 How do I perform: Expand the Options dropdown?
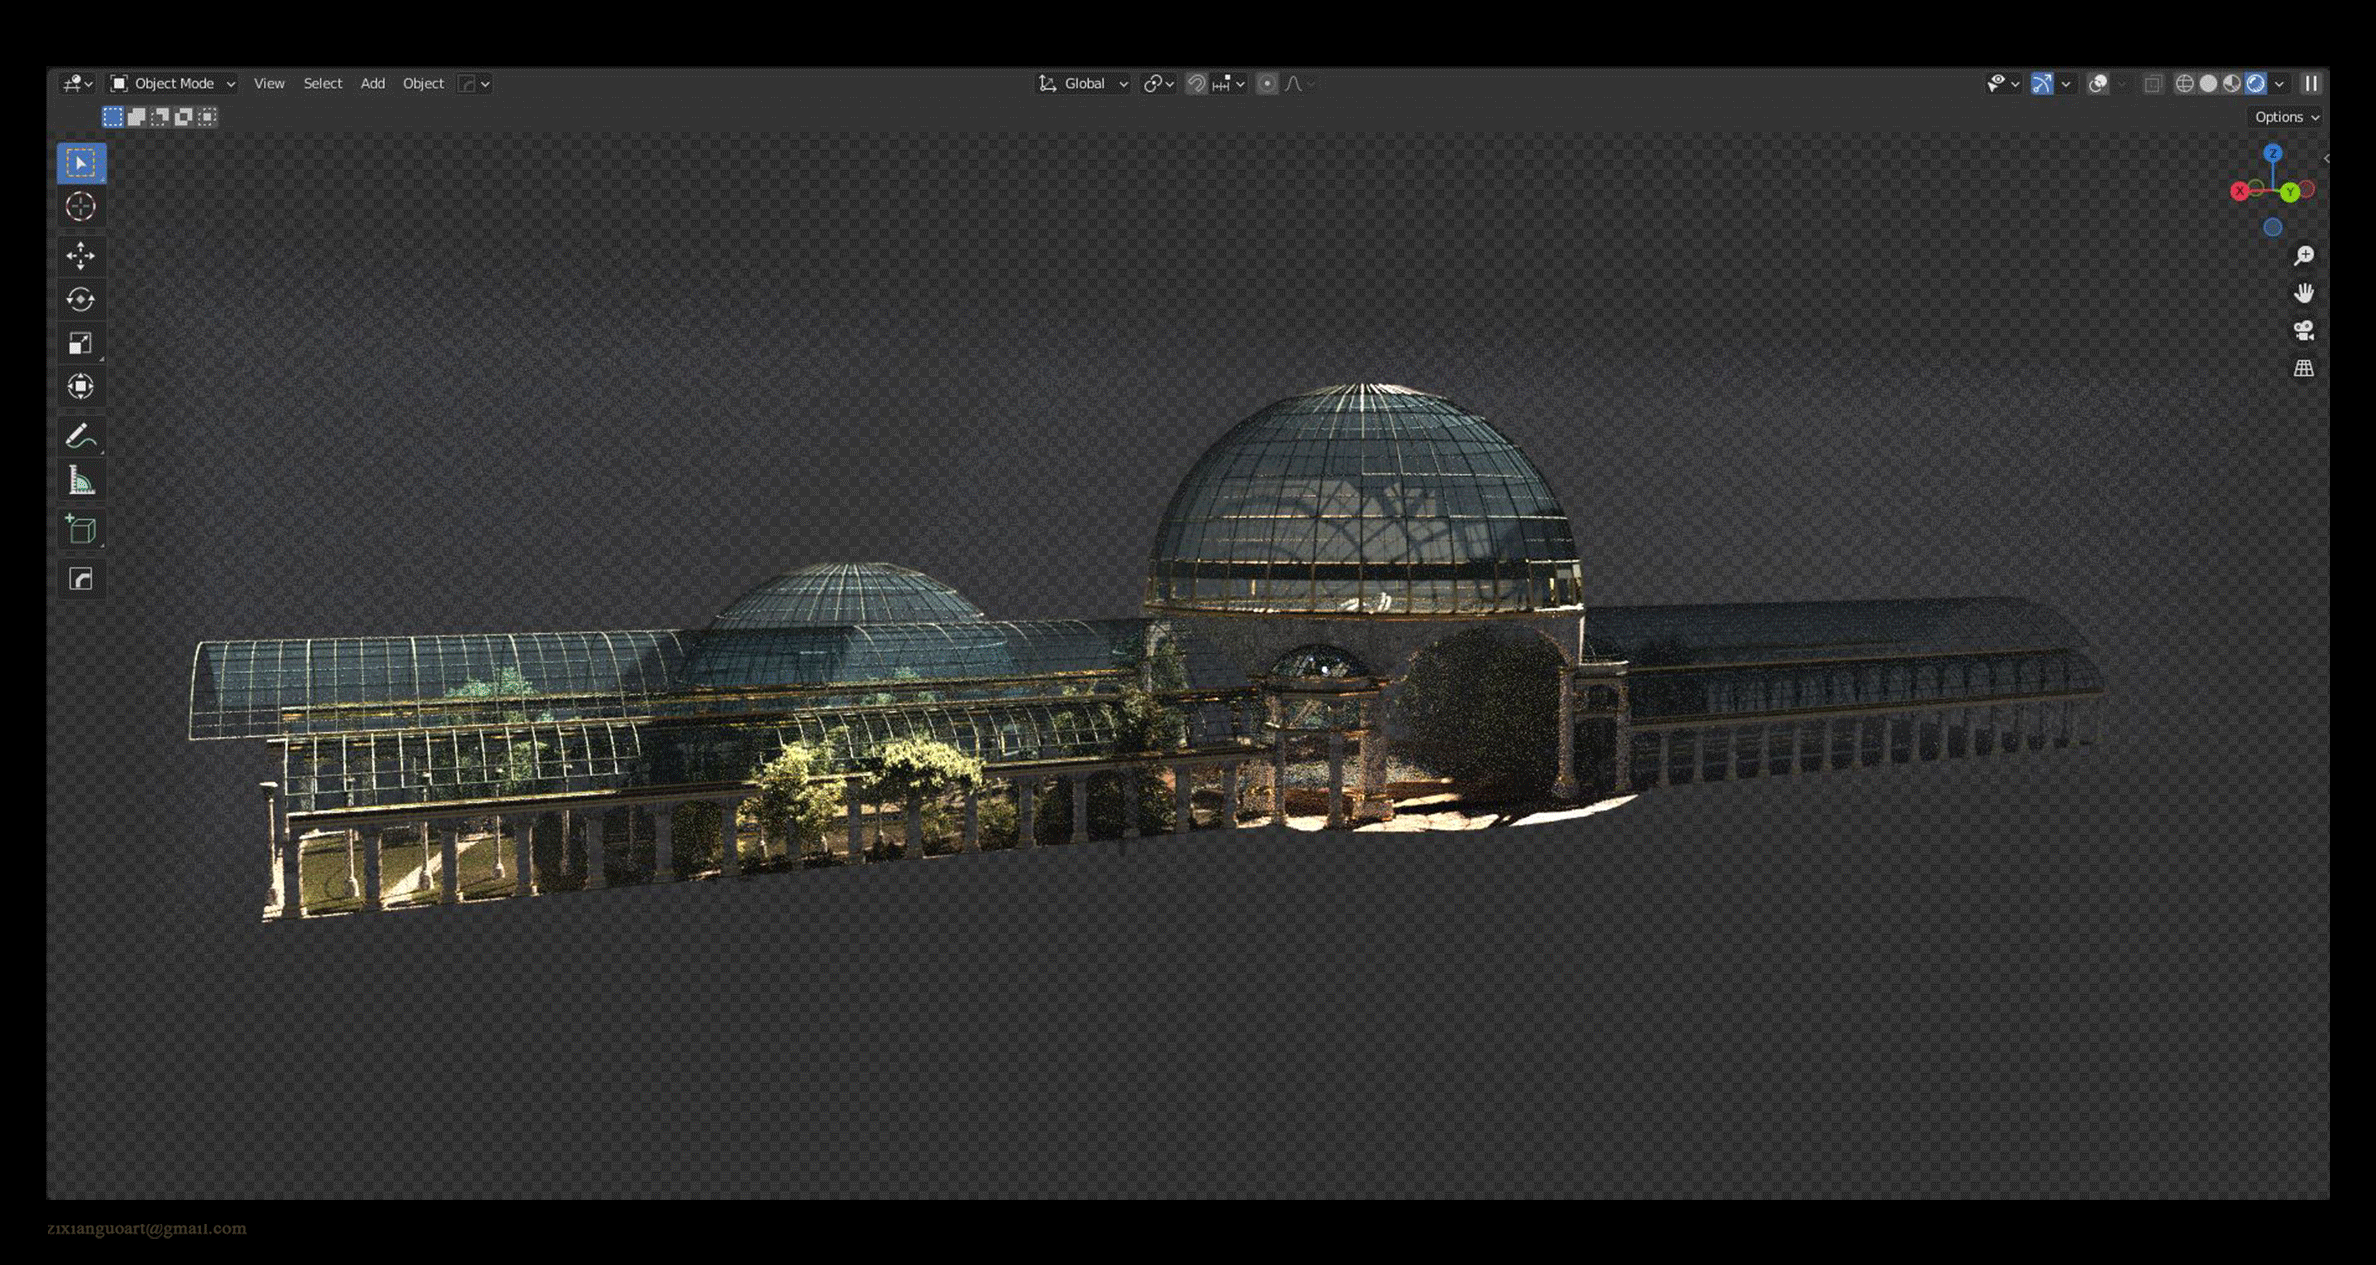2286,117
